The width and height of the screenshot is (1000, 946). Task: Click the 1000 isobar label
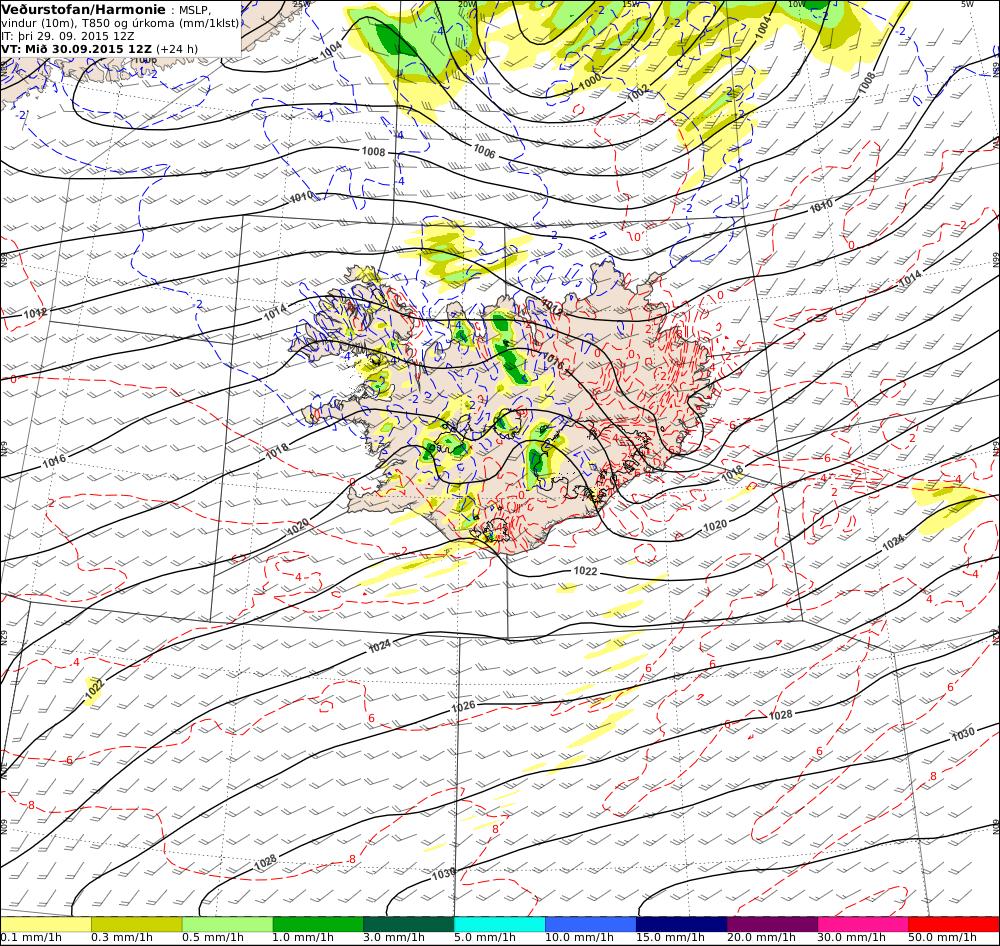pyautogui.click(x=590, y=80)
